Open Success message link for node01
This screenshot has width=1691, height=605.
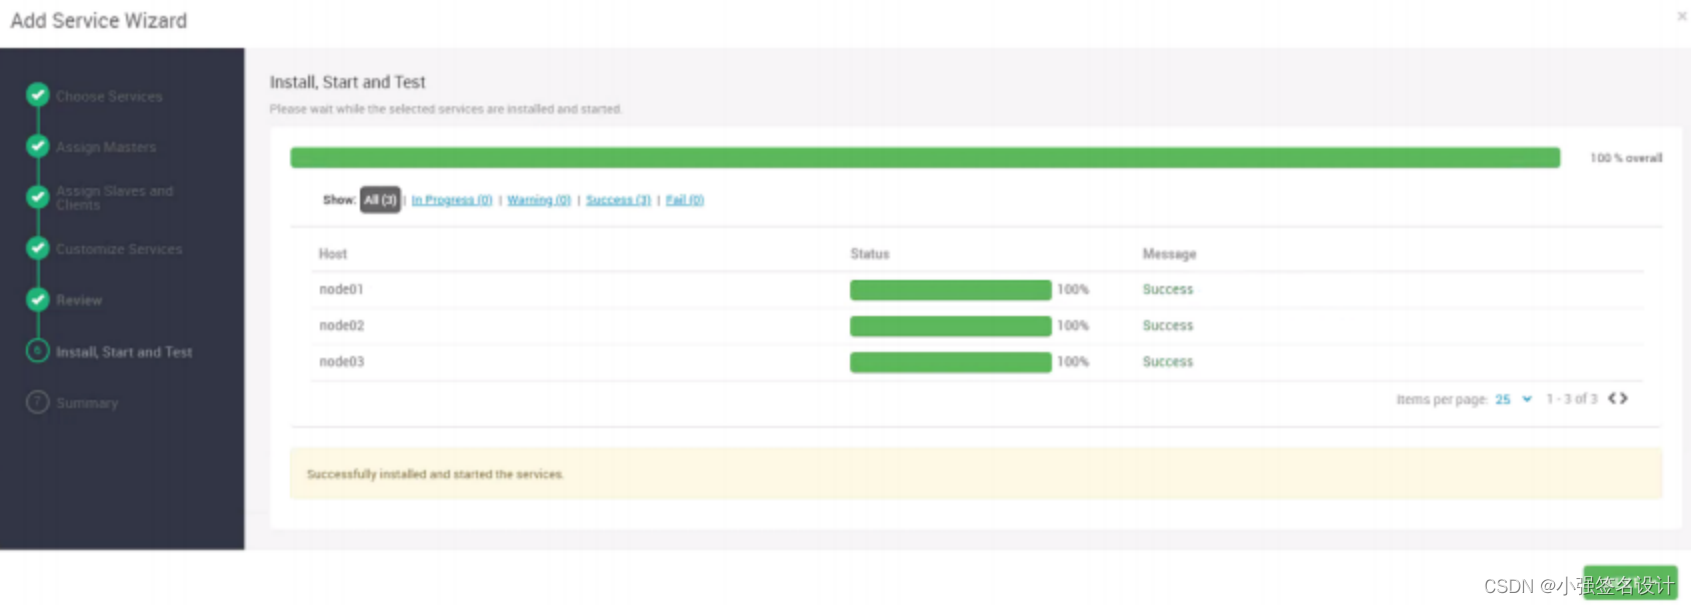[x=1168, y=289]
